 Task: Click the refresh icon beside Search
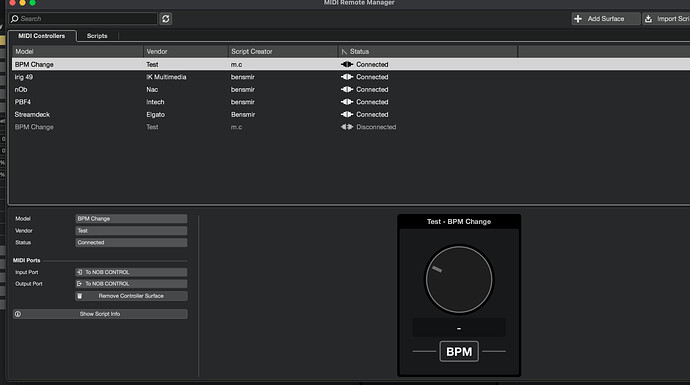pyautogui.click(x=165, y=18)
